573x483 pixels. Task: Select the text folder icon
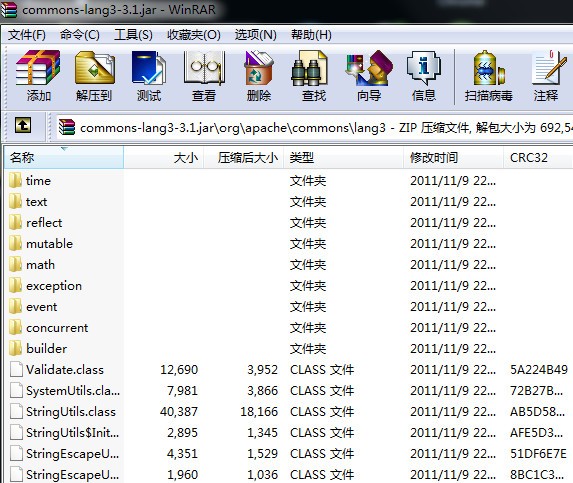coord(15,201)
